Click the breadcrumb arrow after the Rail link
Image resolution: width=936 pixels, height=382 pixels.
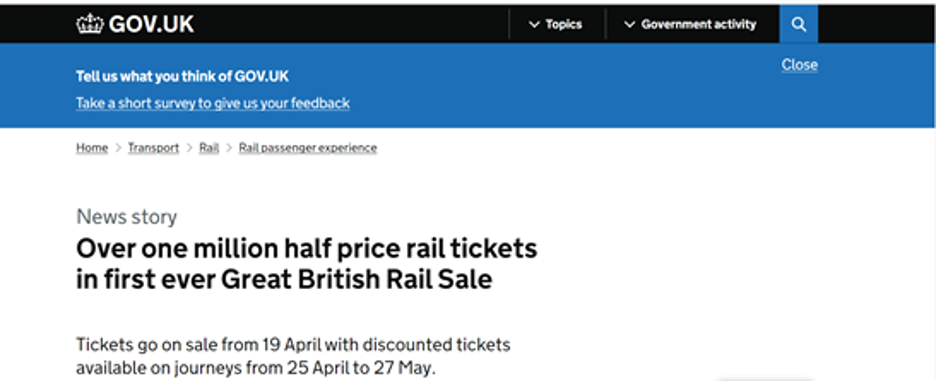click(x=229, y=147)
